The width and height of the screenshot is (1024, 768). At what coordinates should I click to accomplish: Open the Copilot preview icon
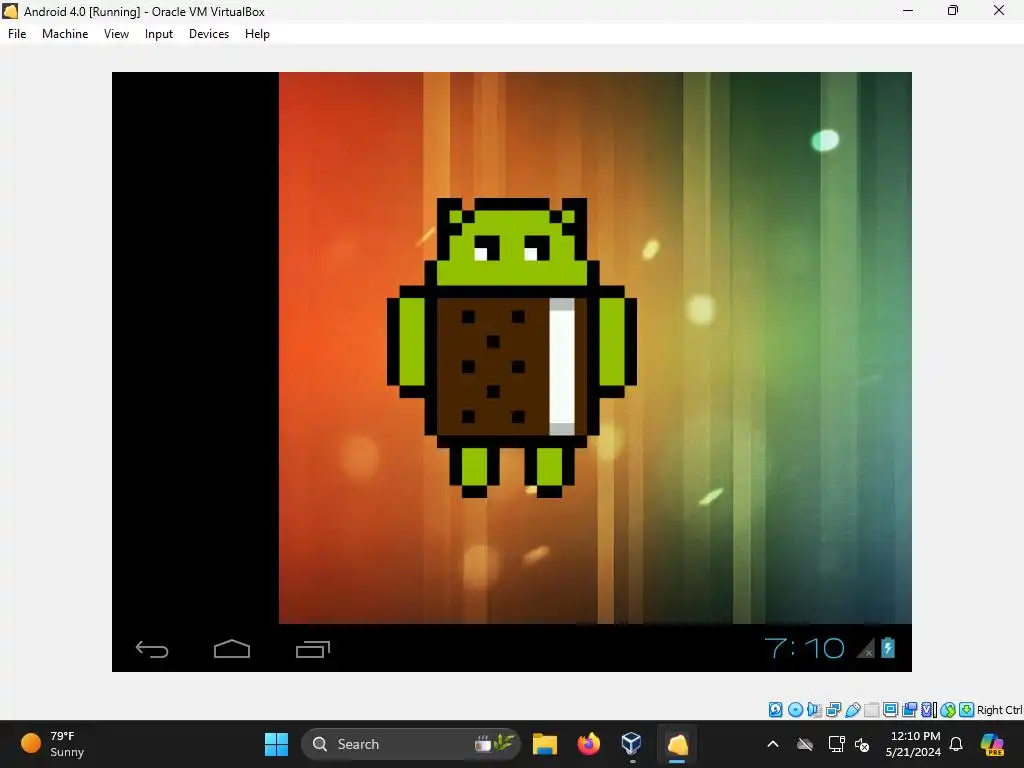pyautogui.click(x=992, y=744)
